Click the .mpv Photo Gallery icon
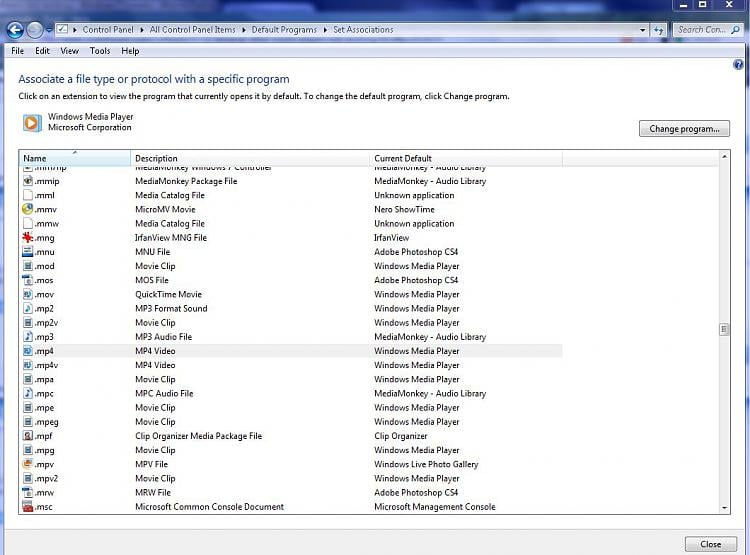Viewport: 750px width, 555px height. 28,464
